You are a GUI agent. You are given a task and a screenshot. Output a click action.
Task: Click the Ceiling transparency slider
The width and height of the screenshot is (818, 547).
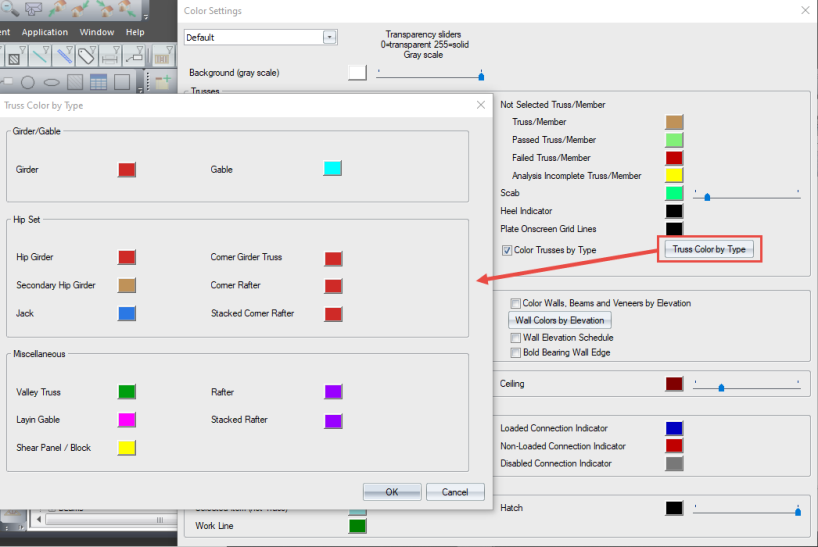pyautogui.click(x=747, y=387)
